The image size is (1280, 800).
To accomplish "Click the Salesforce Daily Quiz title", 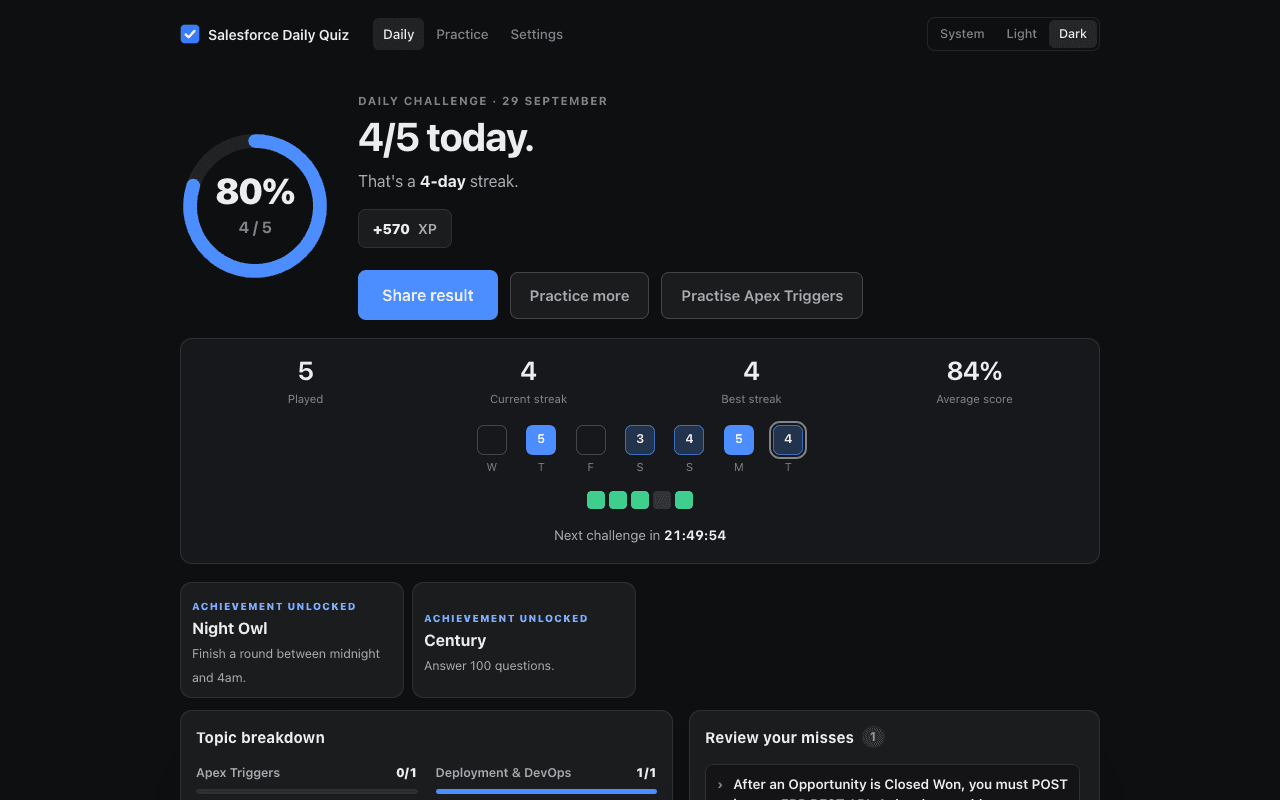I will point(278,35).
